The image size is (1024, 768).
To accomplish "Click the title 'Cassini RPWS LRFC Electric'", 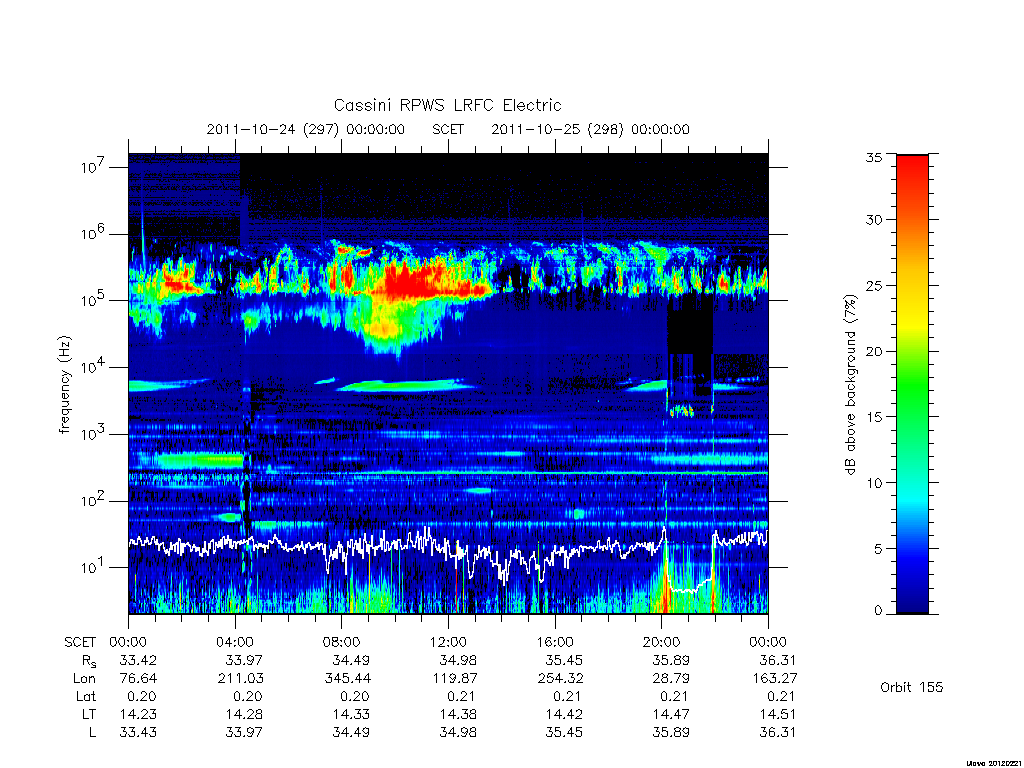I will click(447, 105).
